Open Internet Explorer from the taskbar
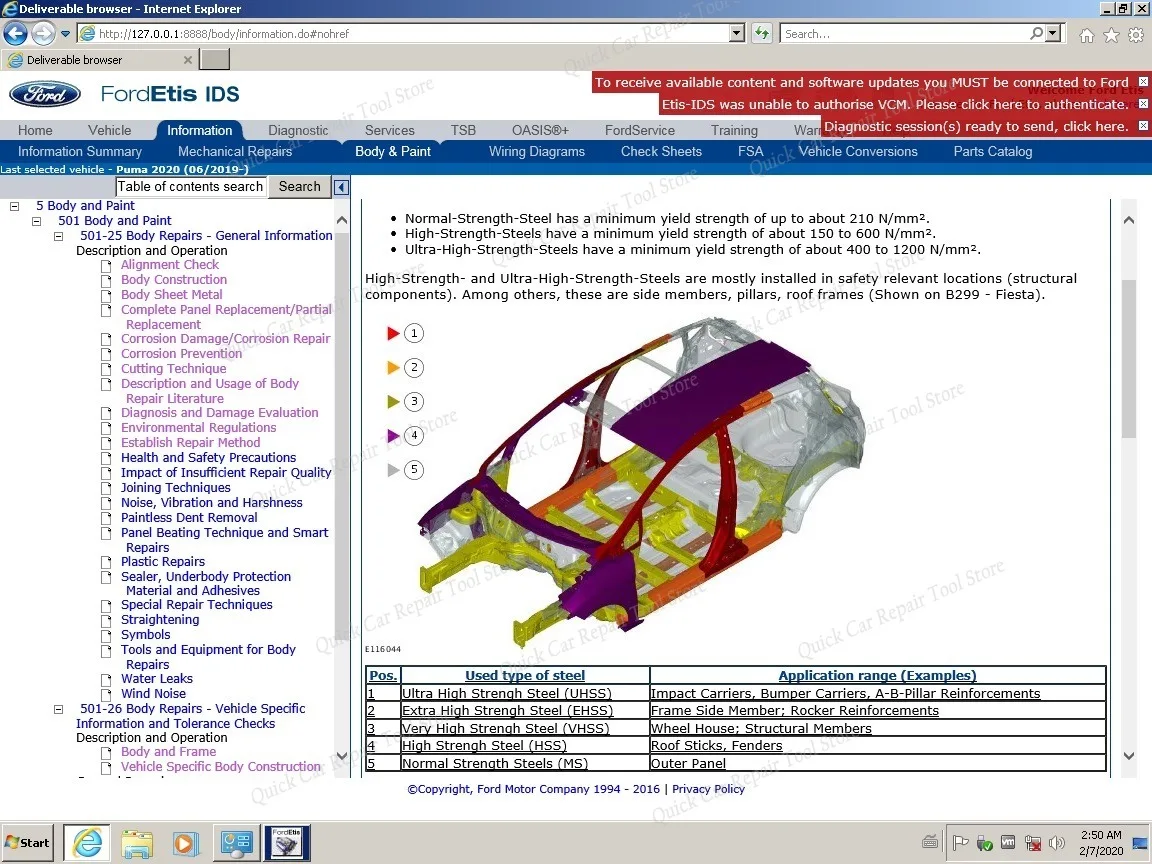 [x=86, y=843]
